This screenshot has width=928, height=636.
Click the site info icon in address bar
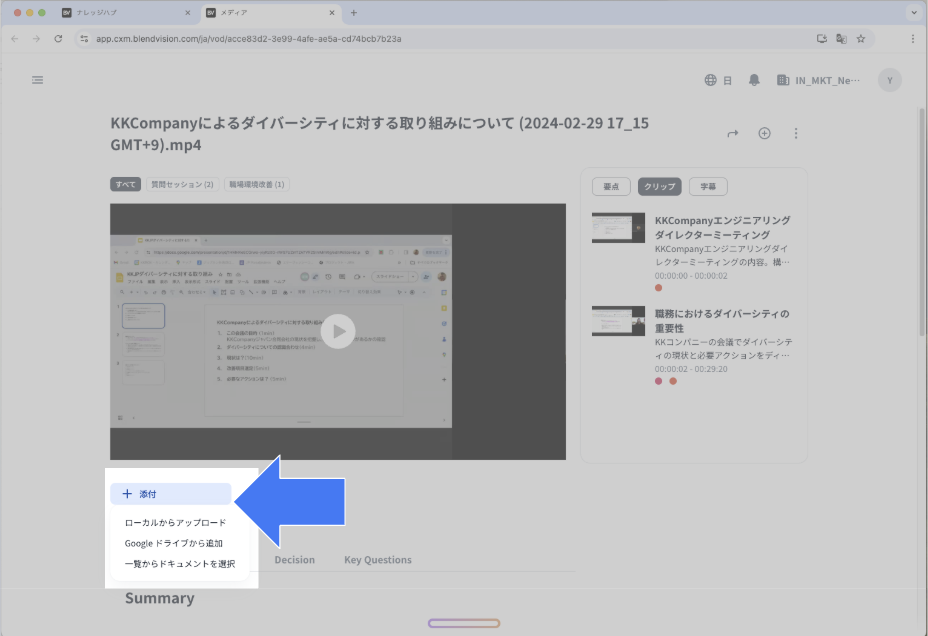point(84,38)
